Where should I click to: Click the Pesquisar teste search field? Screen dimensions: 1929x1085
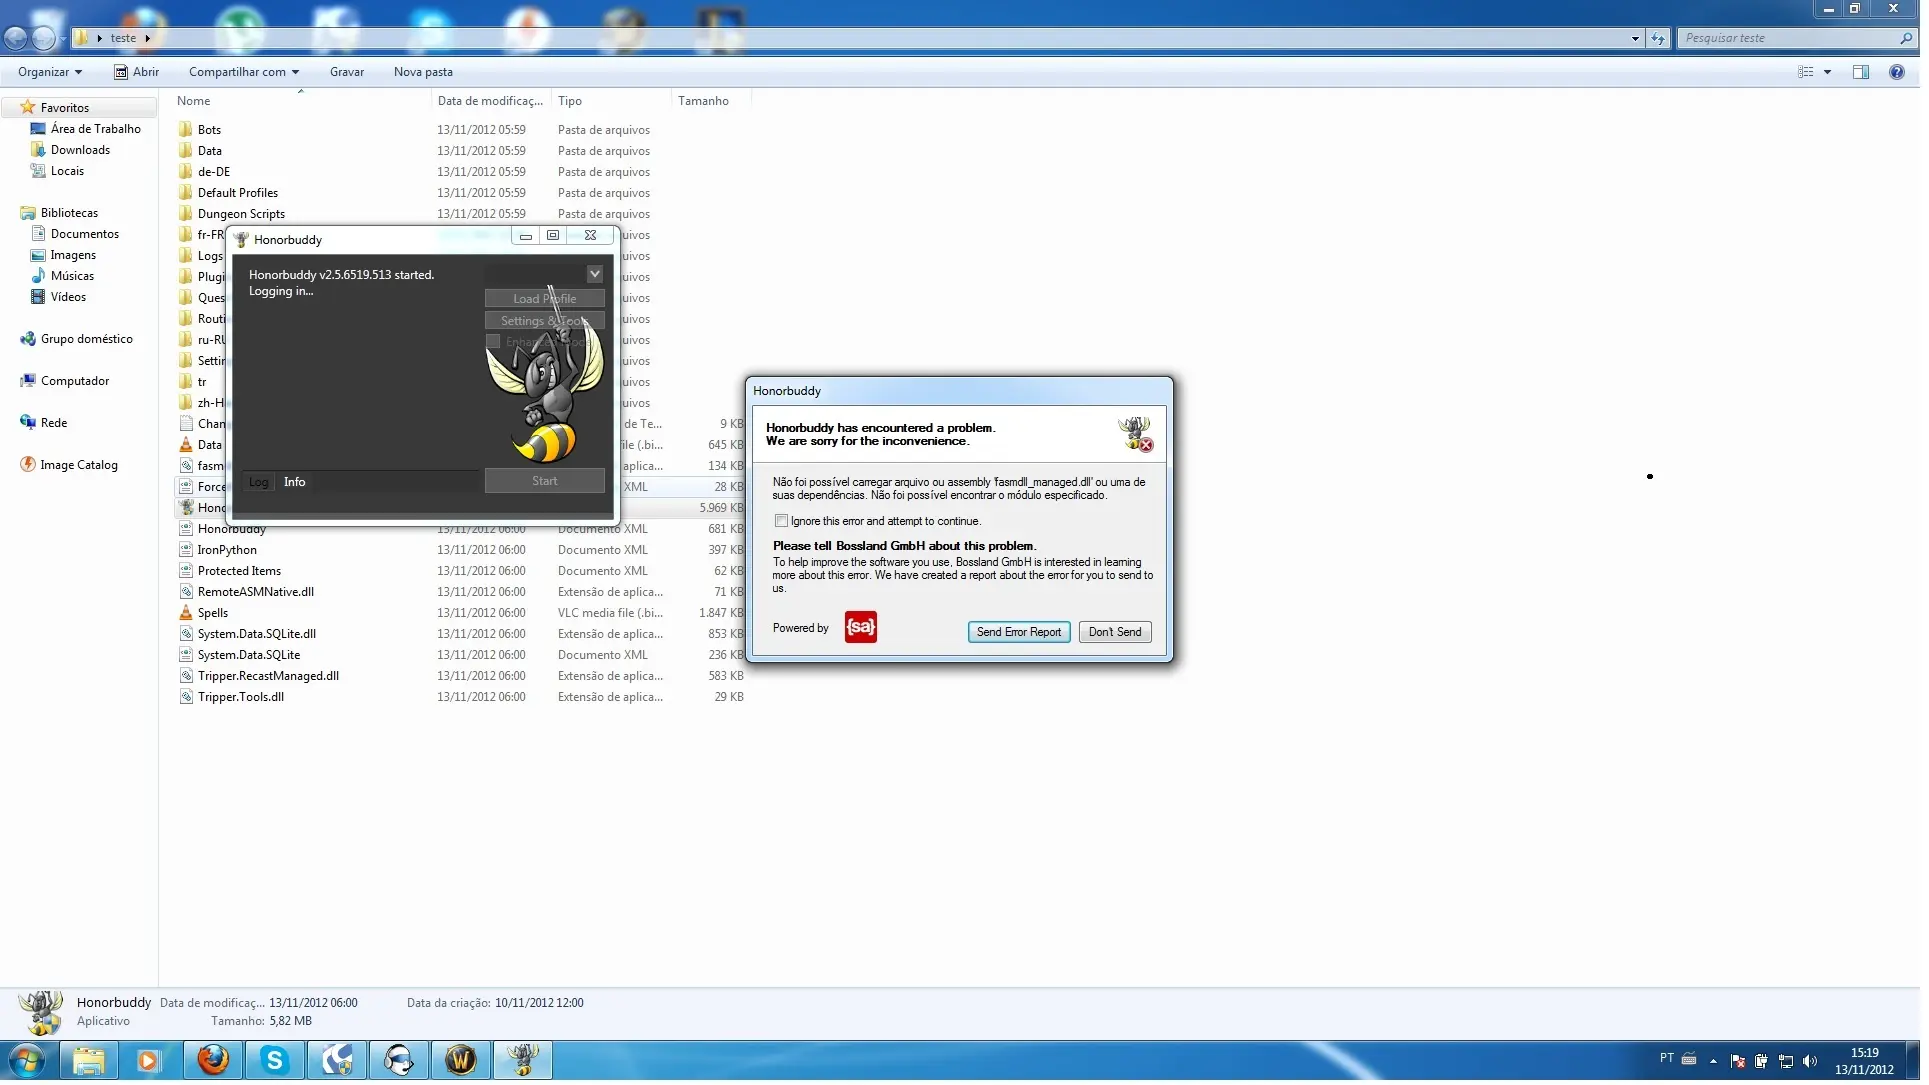(1797, 38)
